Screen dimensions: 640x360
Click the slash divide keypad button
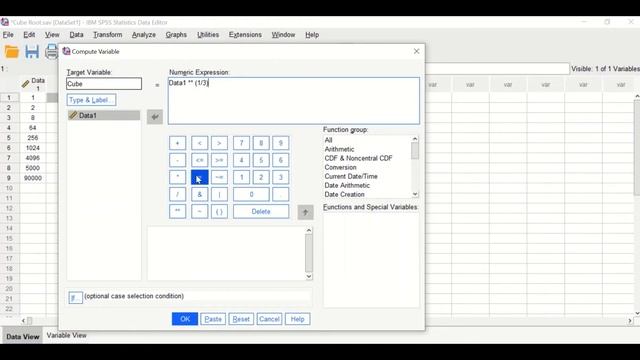177,195
